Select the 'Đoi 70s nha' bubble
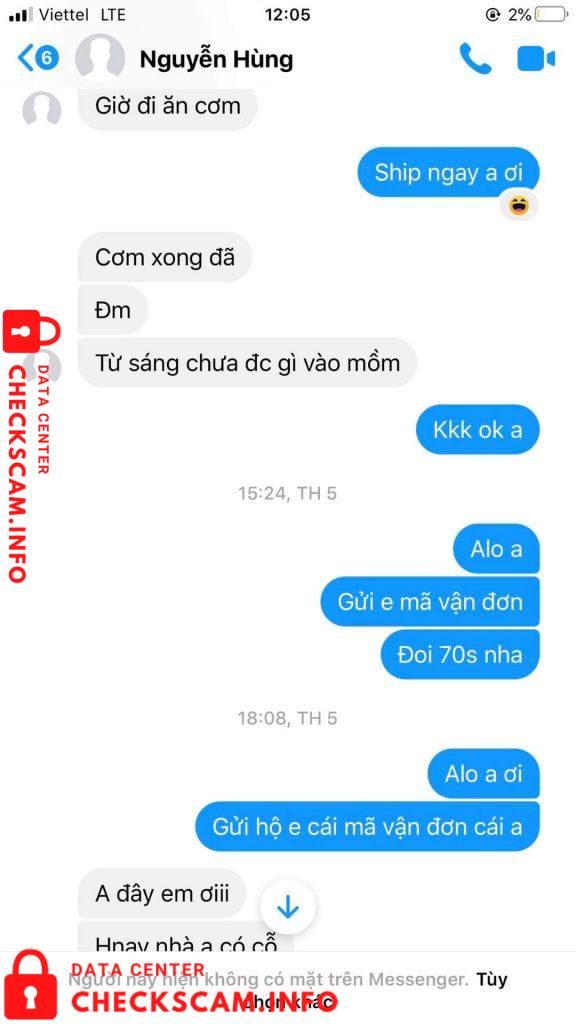 point(460,654)
